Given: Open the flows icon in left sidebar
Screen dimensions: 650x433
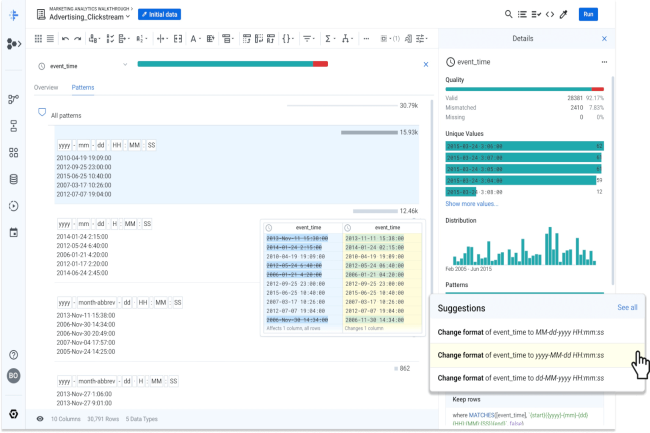Looking at the screenshot, I should (13, 99).
